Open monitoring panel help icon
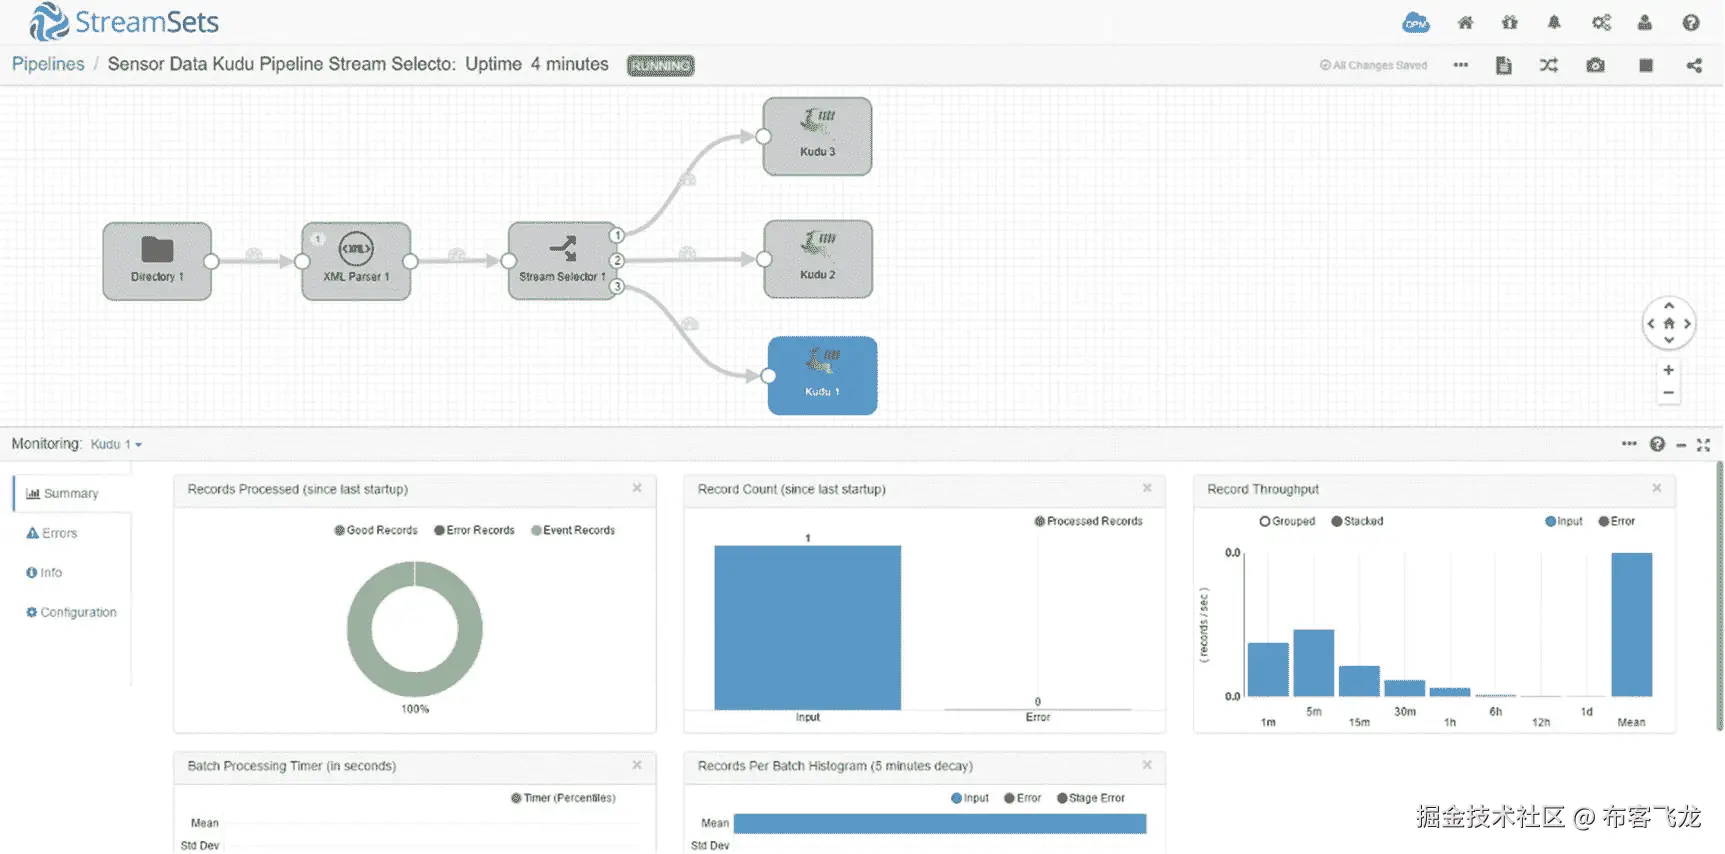1725x854 pixels. pos(1657,444)
